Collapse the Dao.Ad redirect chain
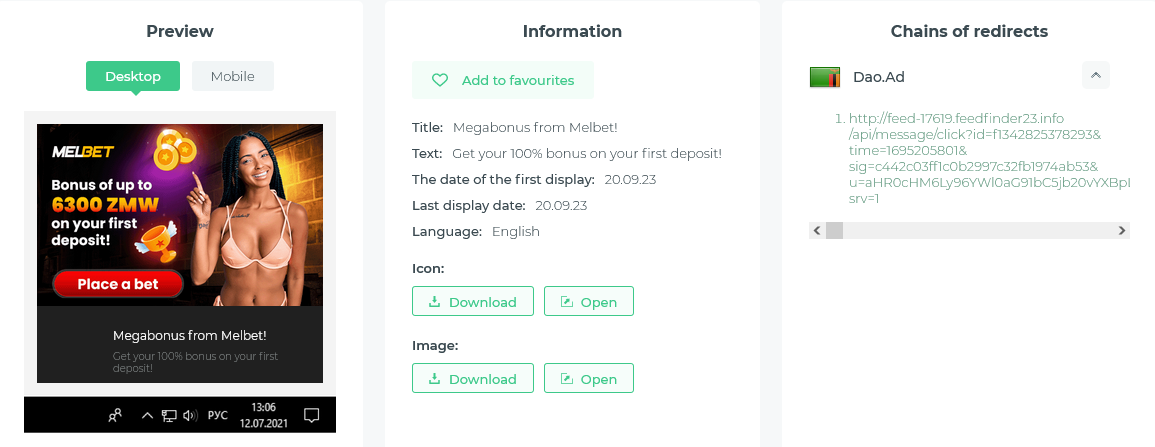Viewport: 1155px width, 447px height. 1095,76
